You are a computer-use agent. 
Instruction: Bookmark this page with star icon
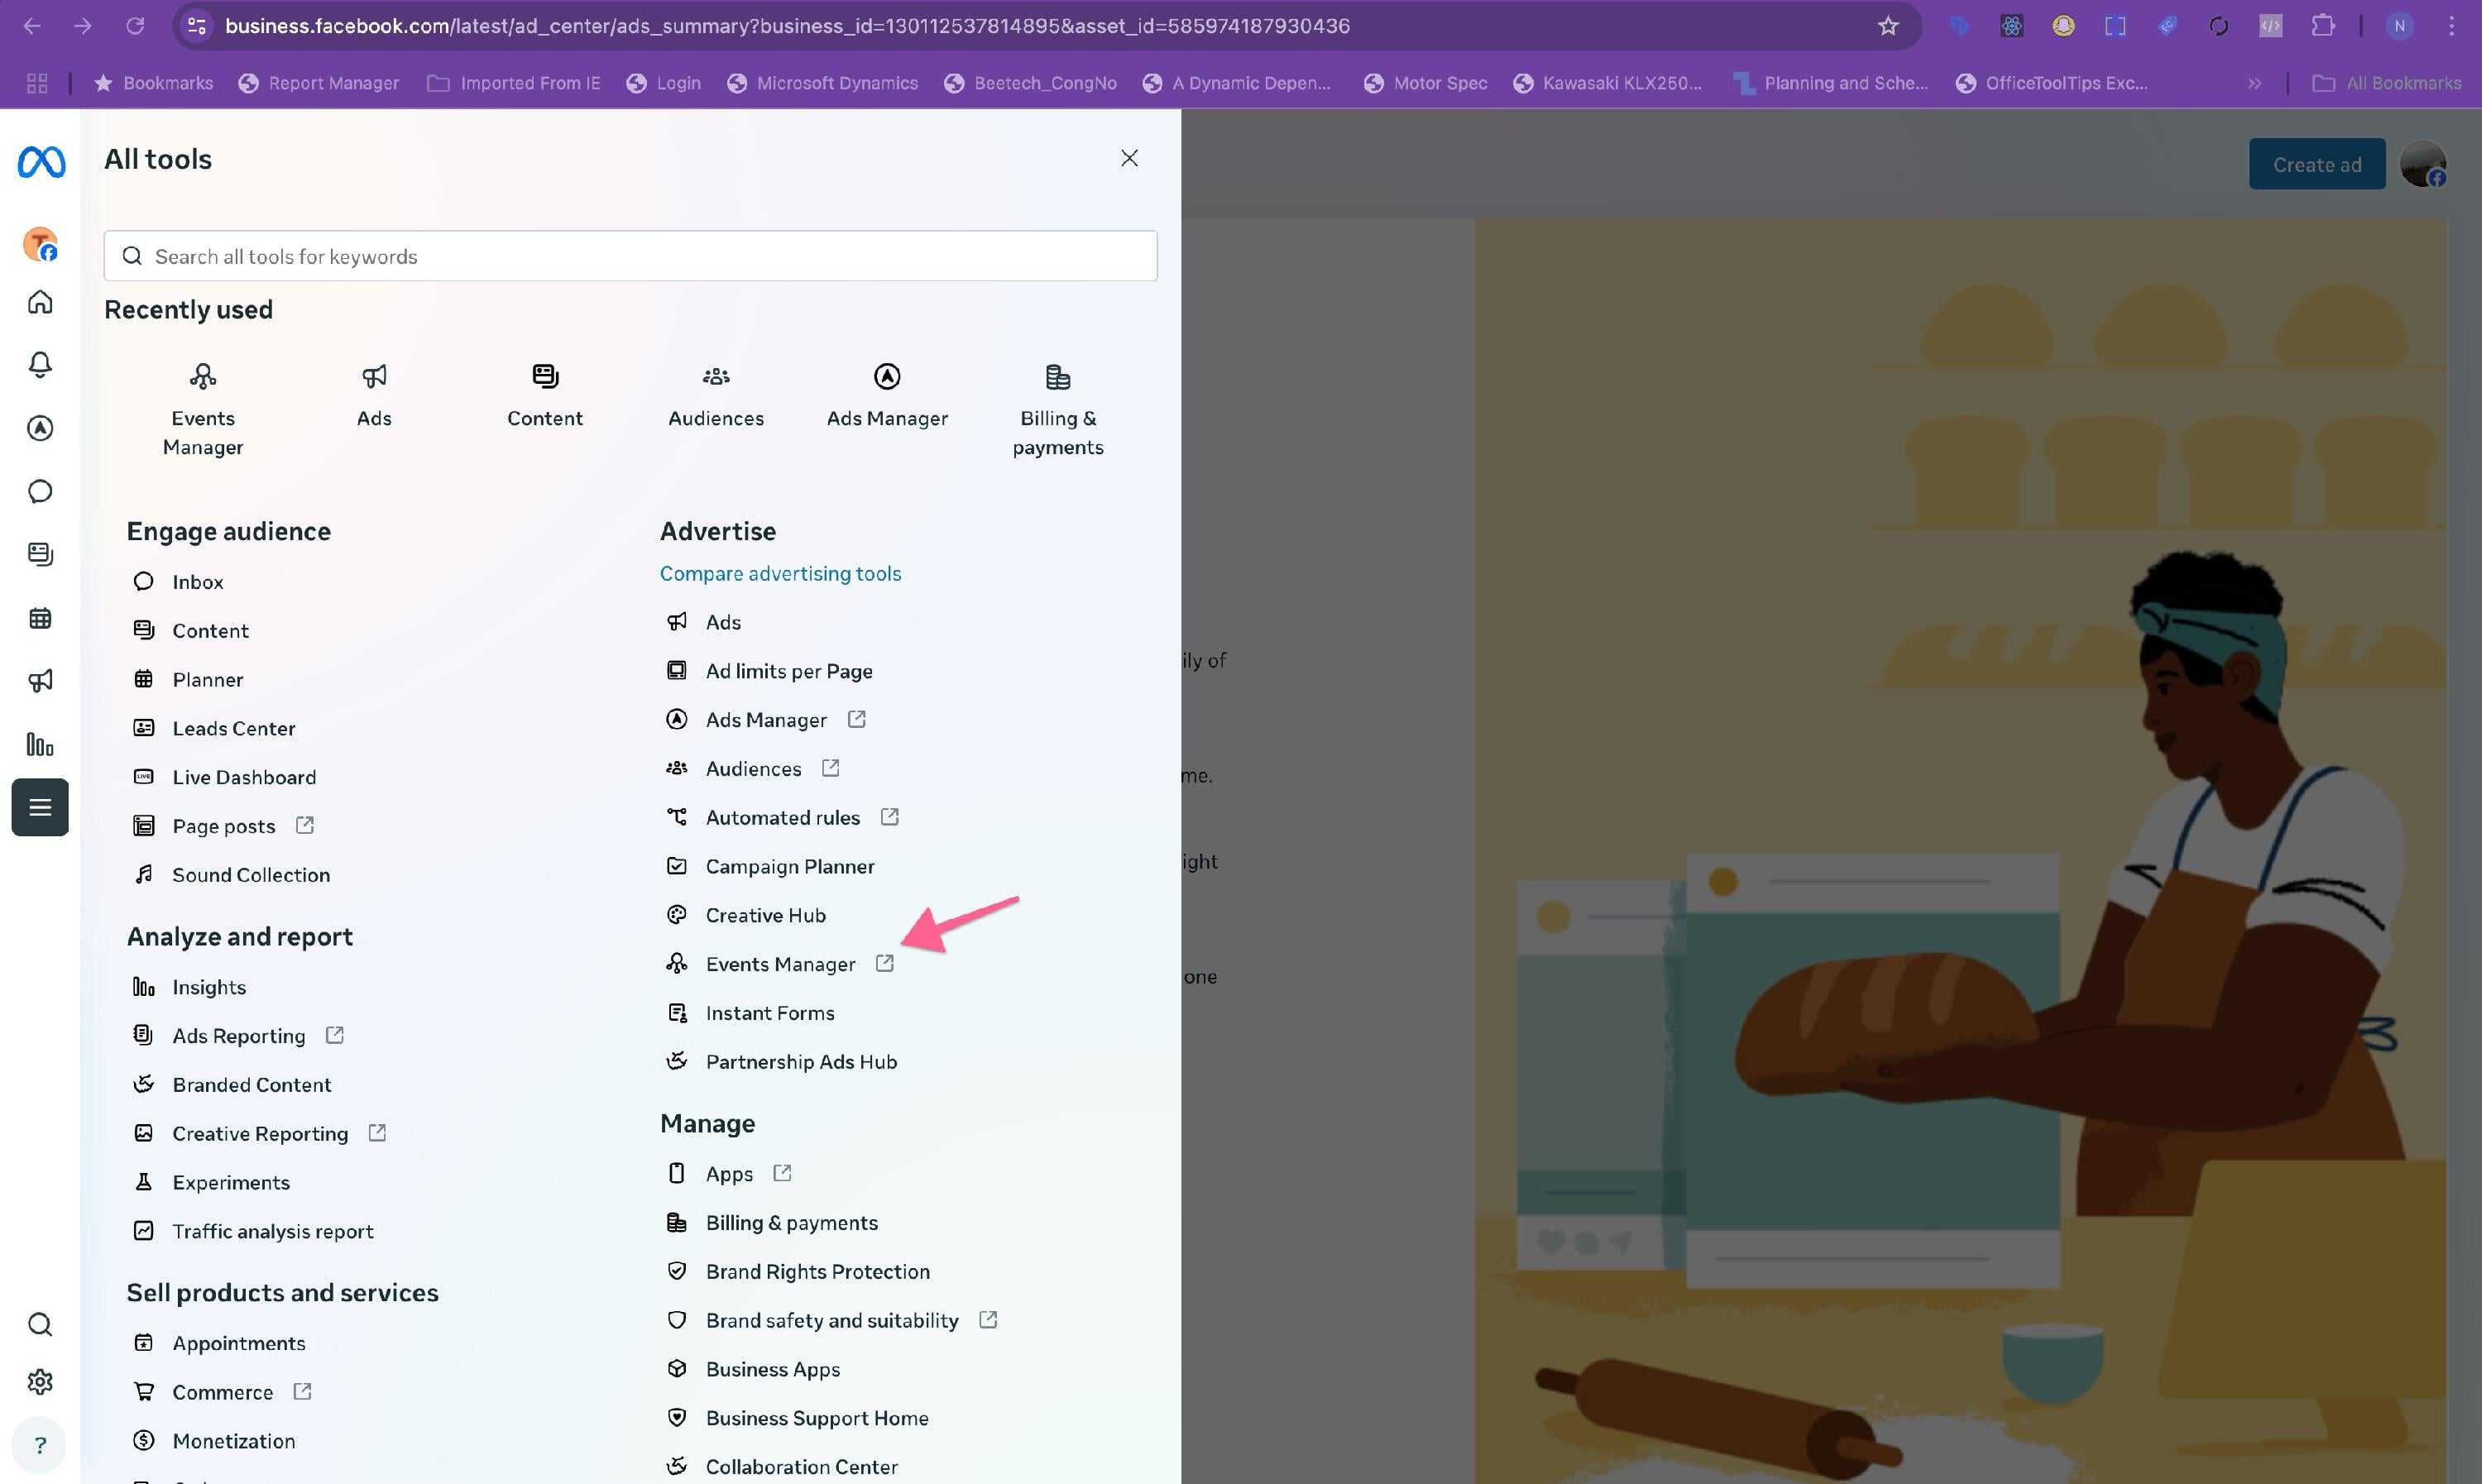click(1887, 26)
